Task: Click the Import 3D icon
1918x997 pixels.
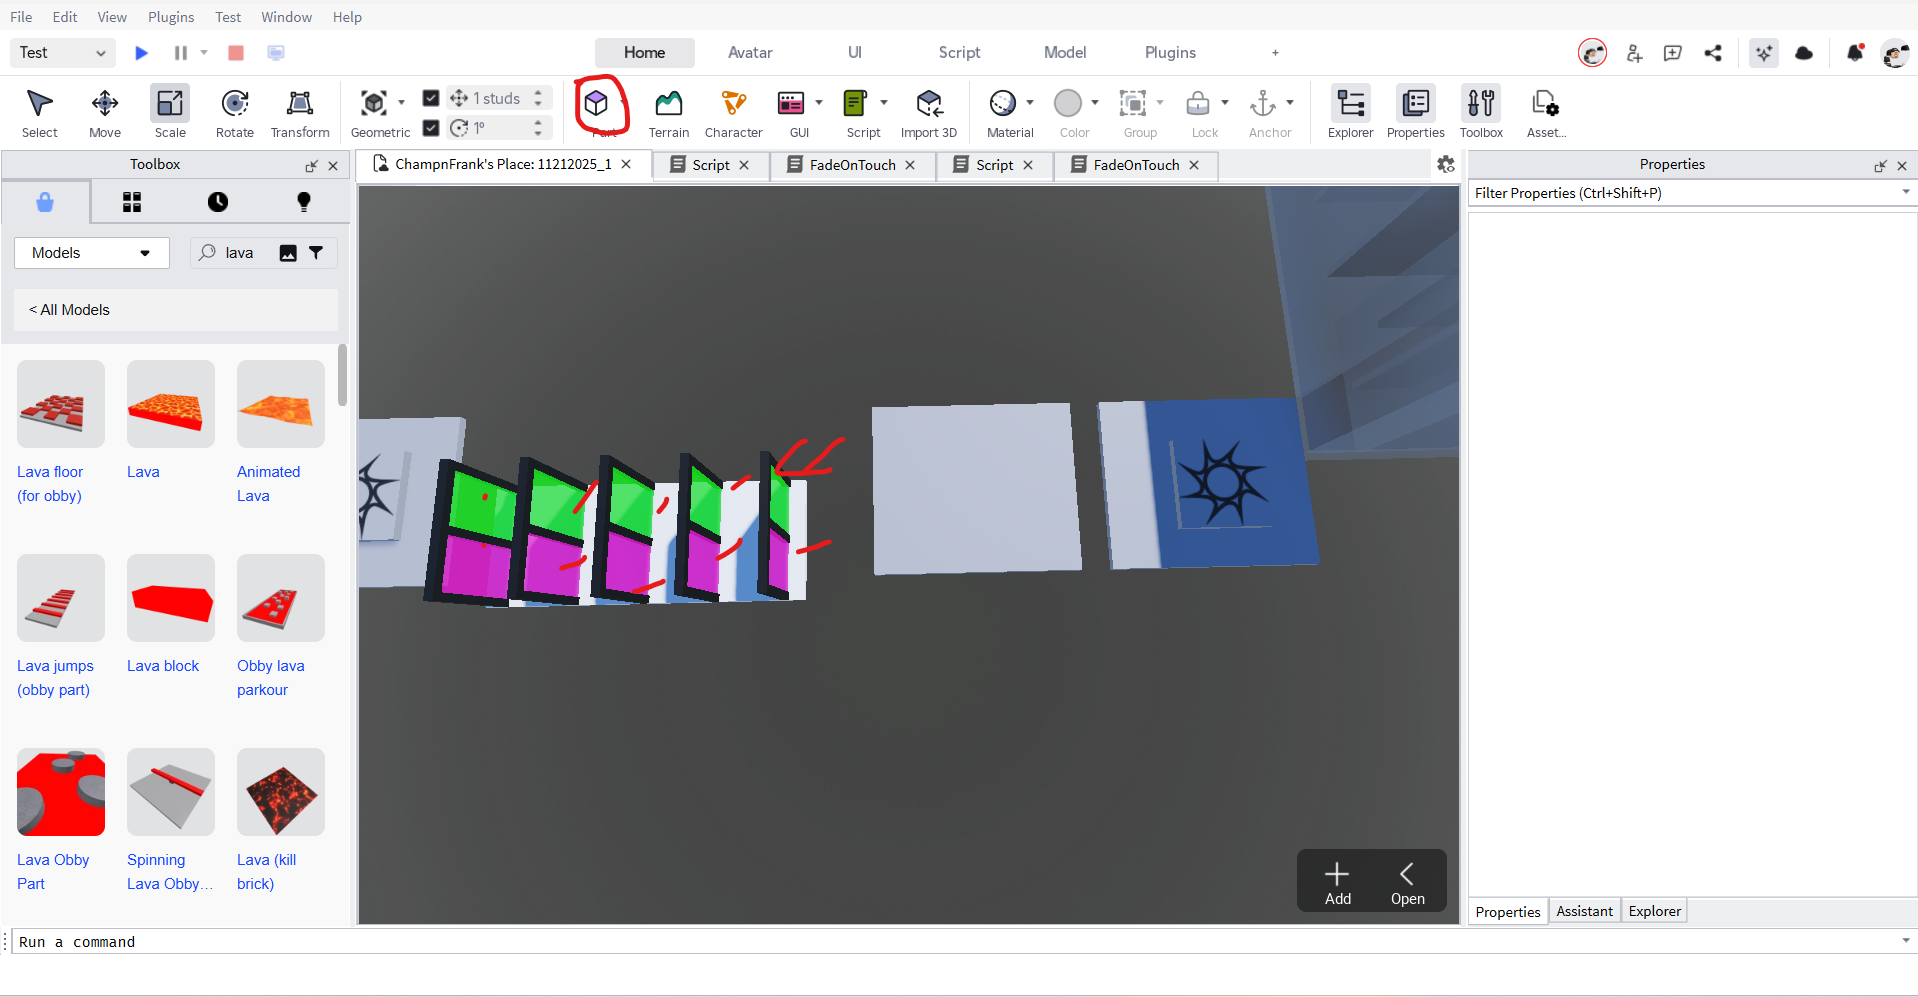Action: pos(929,111)
